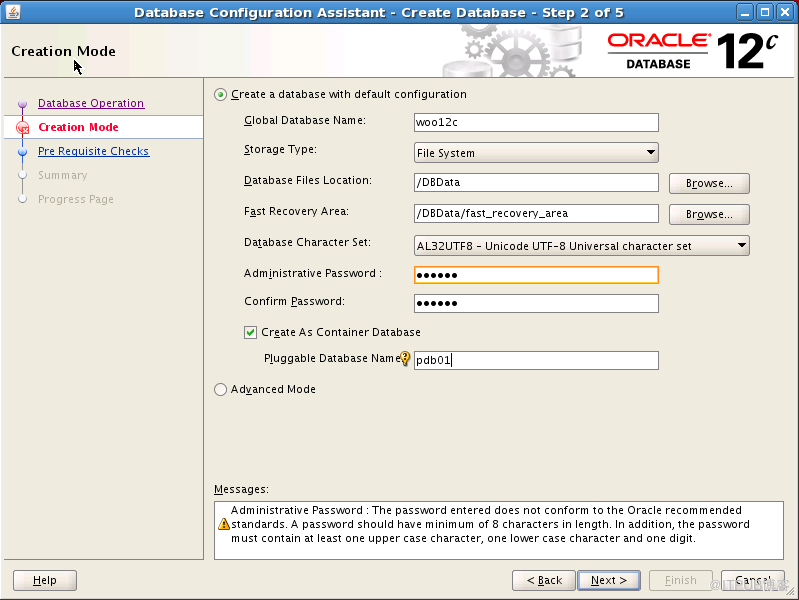Maximize the Database Configuration Assistant window
This screenshot has width=799, height=600.
point(764,12)
